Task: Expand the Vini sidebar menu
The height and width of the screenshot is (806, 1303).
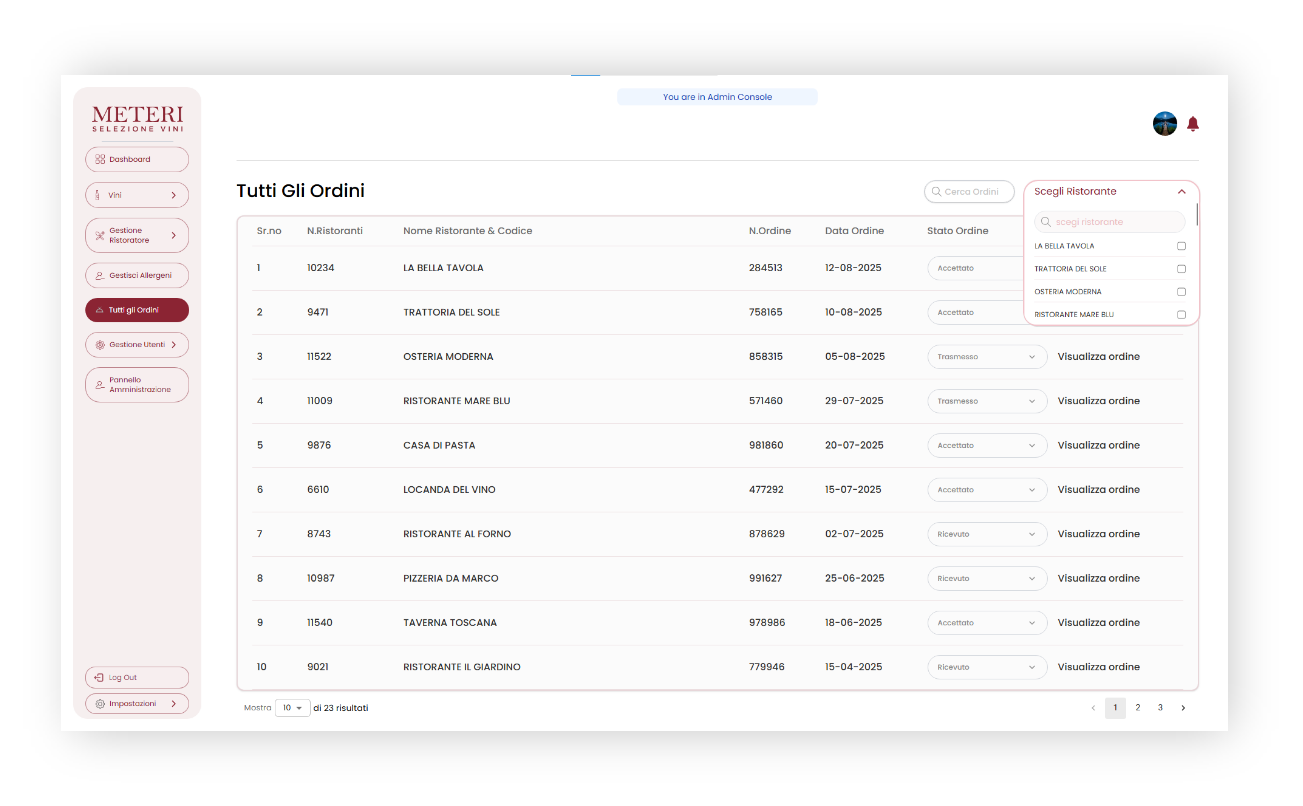Action: pos(137,195)
